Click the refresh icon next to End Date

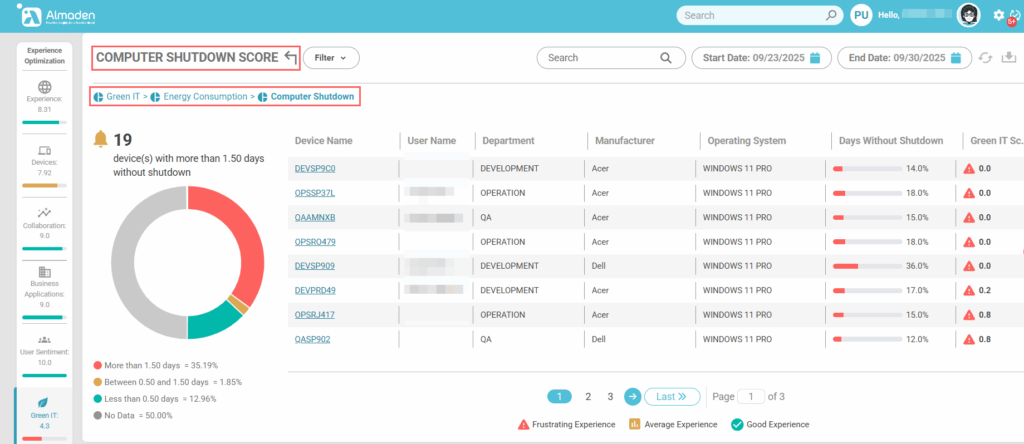(987, 58)
